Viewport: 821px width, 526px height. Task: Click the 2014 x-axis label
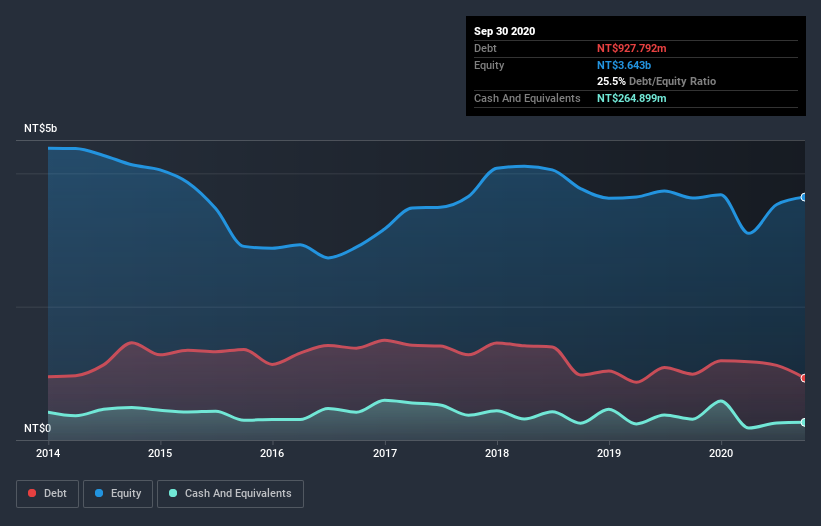tap(48, 453)
